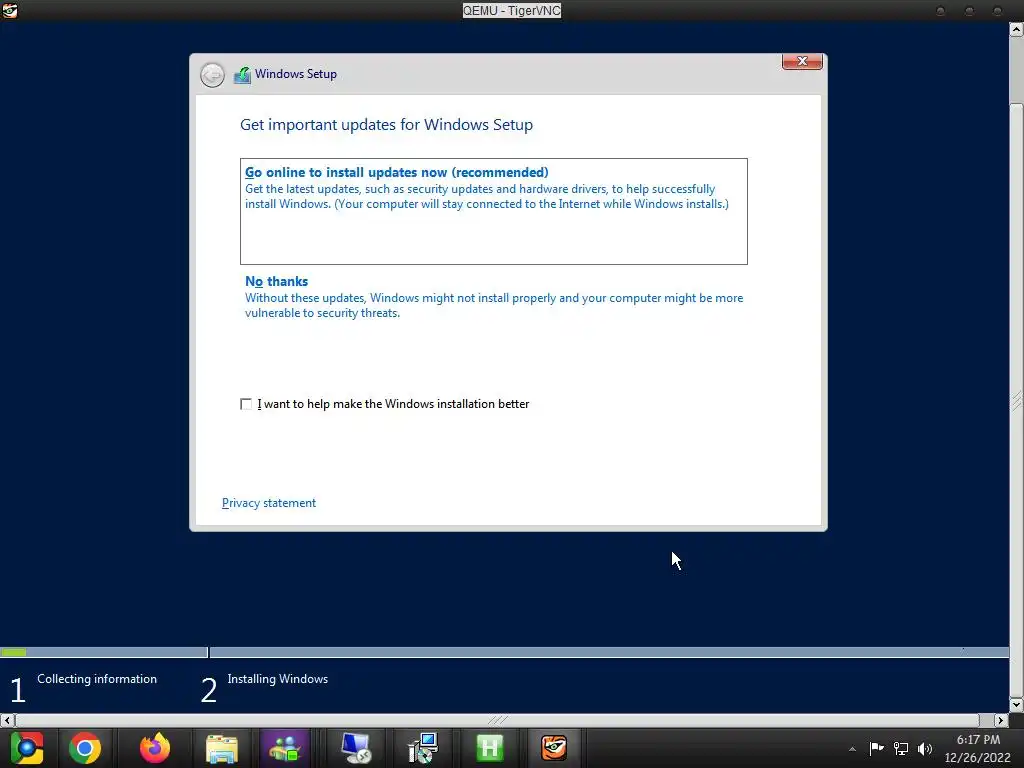1024x768 pixels.
Task: Open the volume speaker tray icon
Action: click(925, 748)
